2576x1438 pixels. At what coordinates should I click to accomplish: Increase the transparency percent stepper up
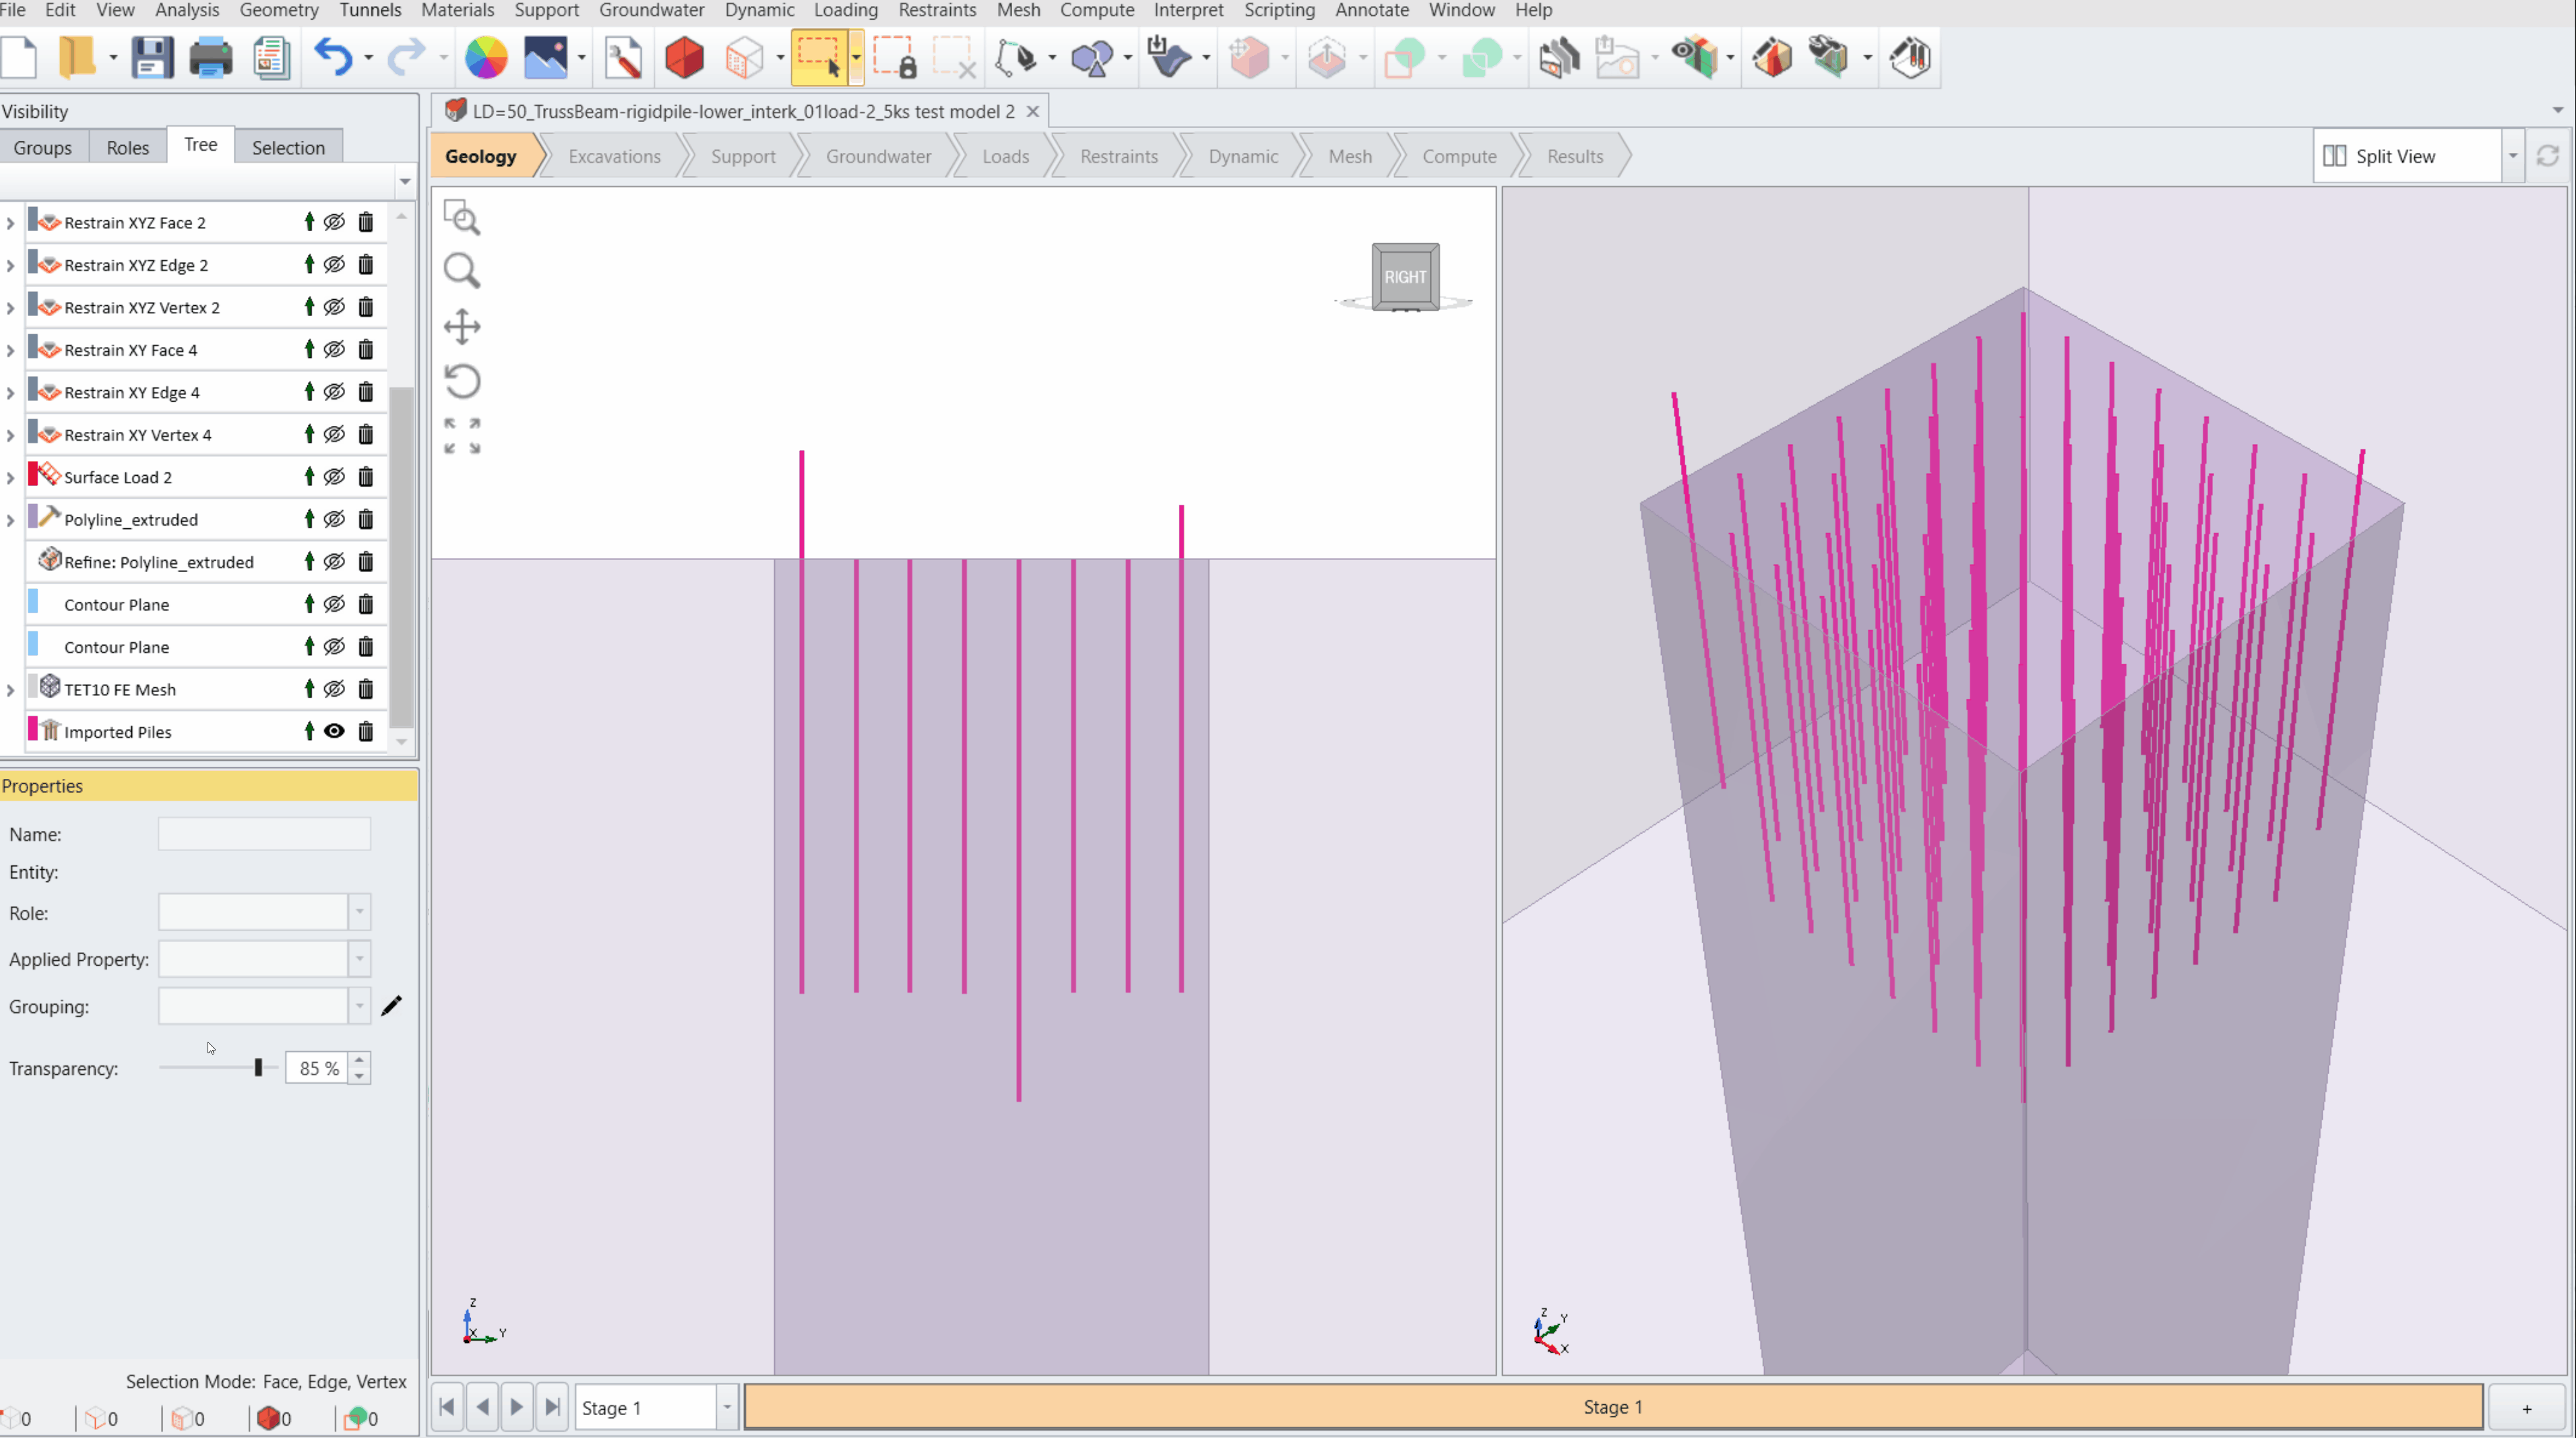359,1060
